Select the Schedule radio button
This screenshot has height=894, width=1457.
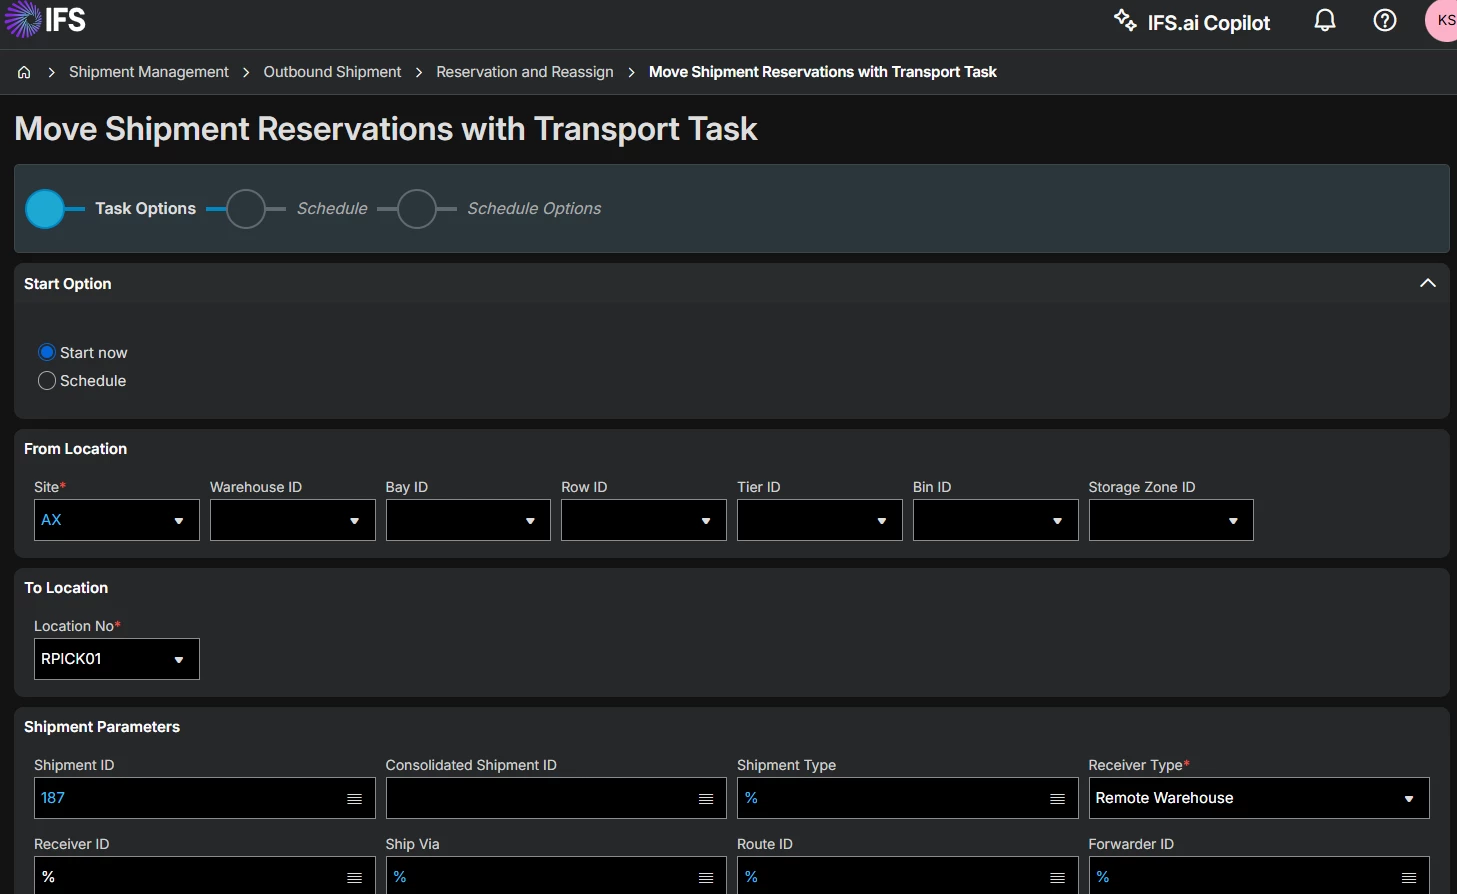pos(47,381)
